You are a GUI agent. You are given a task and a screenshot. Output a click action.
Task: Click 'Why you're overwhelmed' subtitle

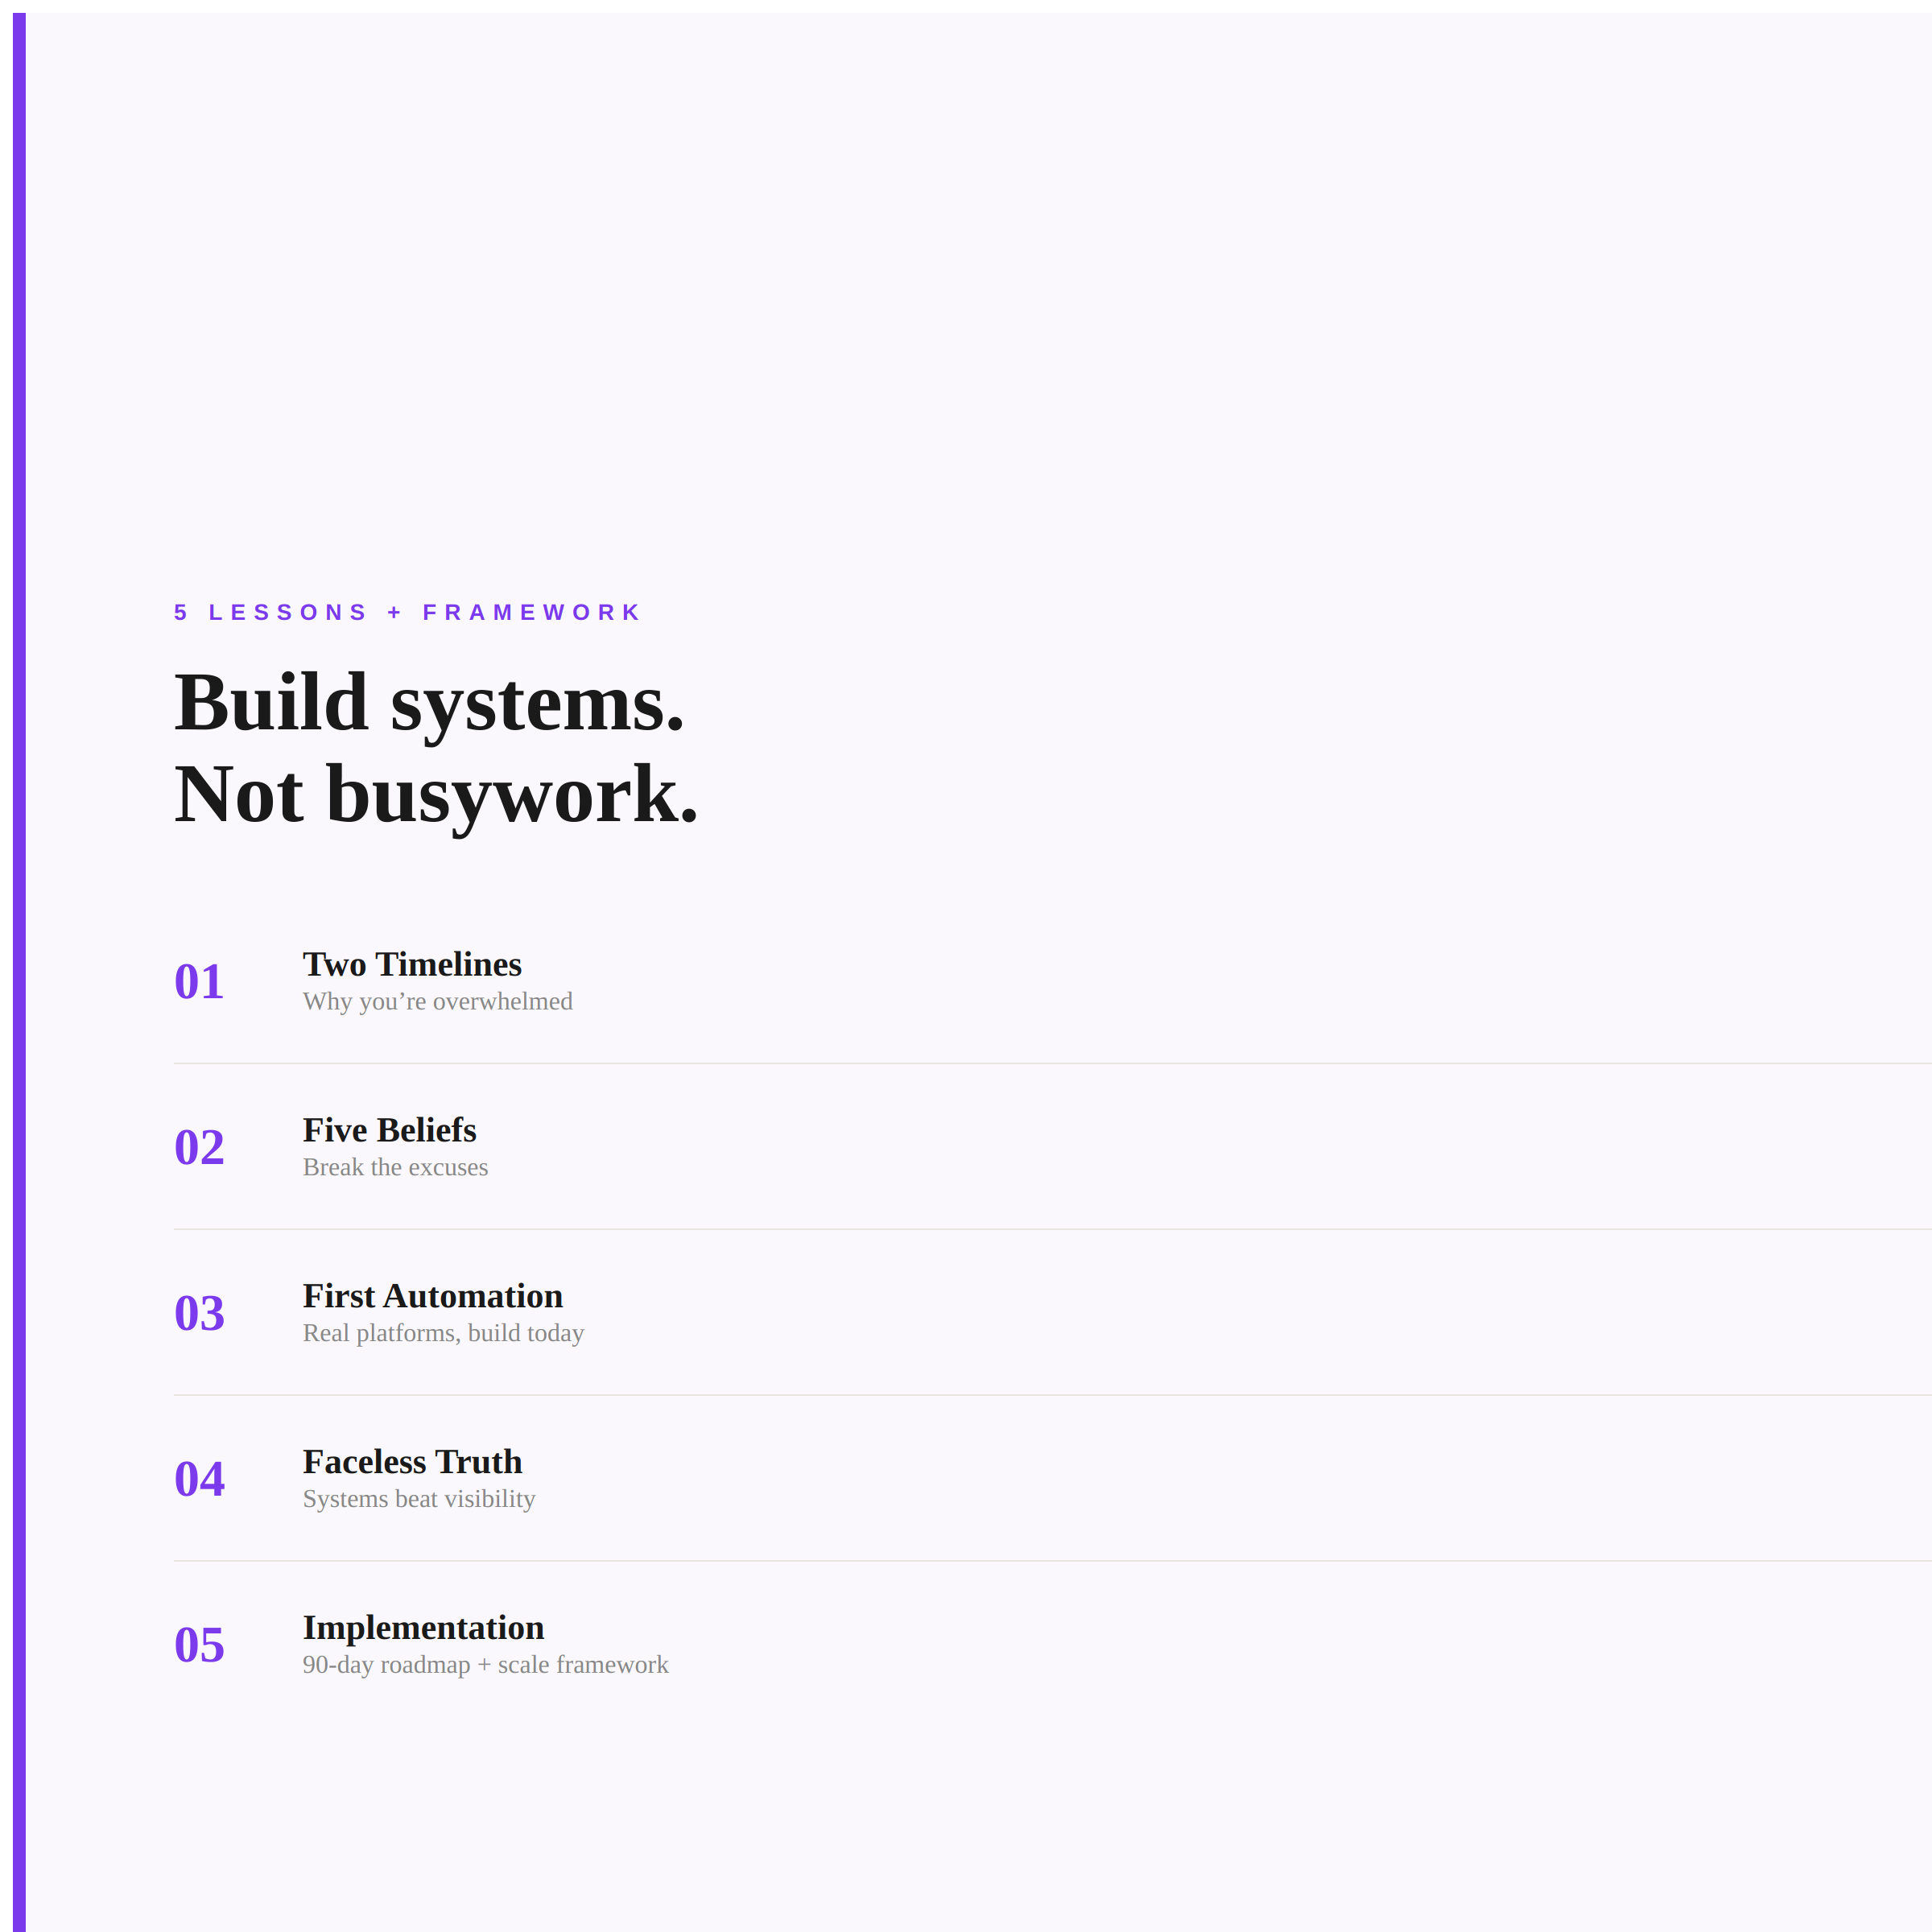tap(437, 1001)
